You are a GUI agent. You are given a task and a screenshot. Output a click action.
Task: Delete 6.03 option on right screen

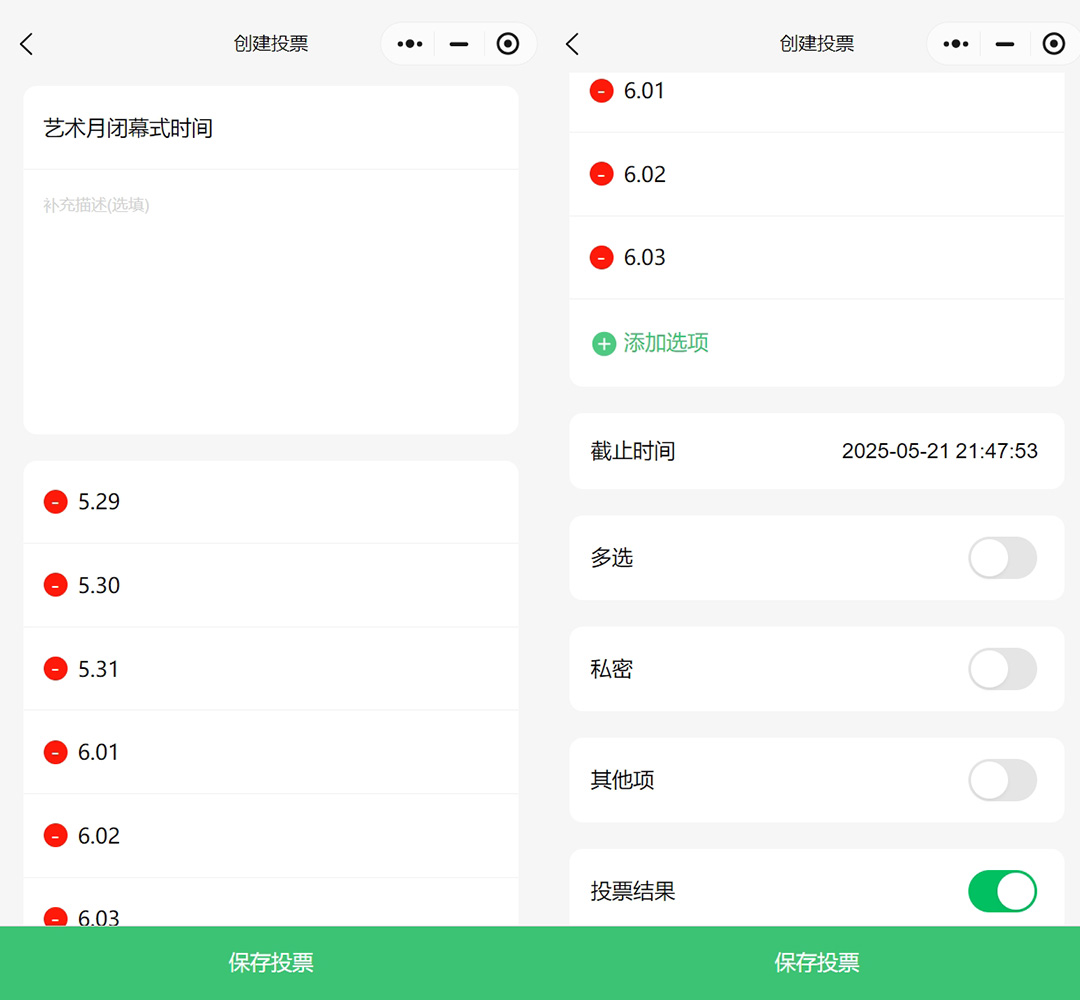(x=602, y=258)
